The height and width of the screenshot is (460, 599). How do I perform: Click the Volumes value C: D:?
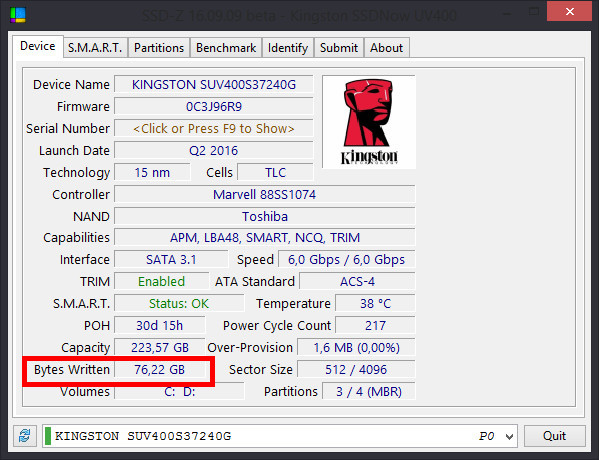point(179,392)
